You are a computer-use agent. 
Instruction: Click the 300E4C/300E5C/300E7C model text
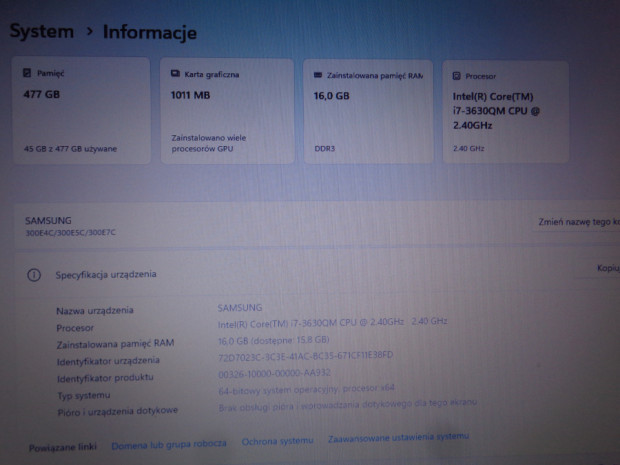coord(70,232)
